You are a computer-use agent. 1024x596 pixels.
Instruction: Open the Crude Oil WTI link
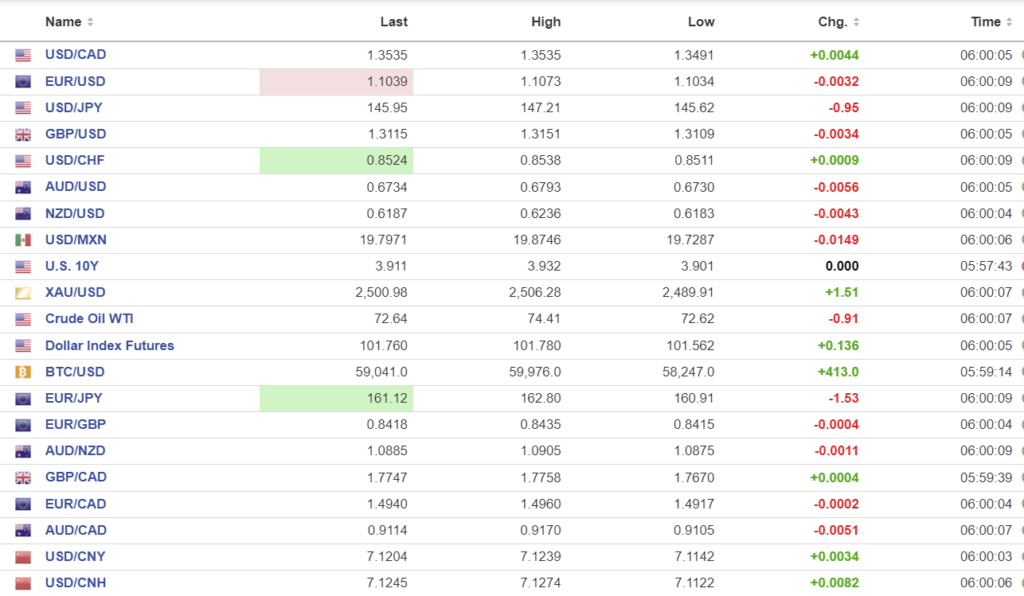point(89,319)
